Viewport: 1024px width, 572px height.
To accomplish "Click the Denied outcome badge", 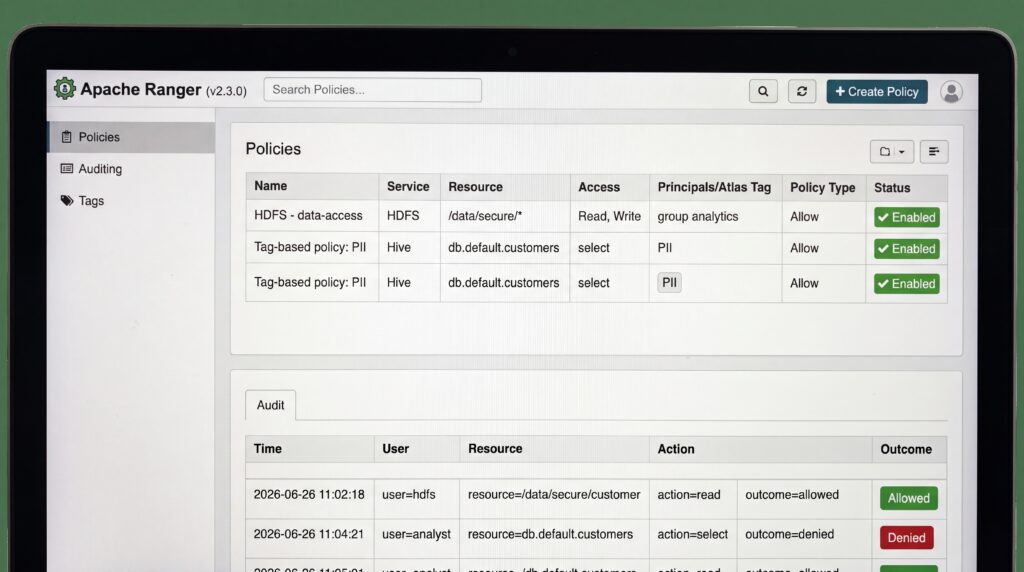I will [x=906, y=537].
